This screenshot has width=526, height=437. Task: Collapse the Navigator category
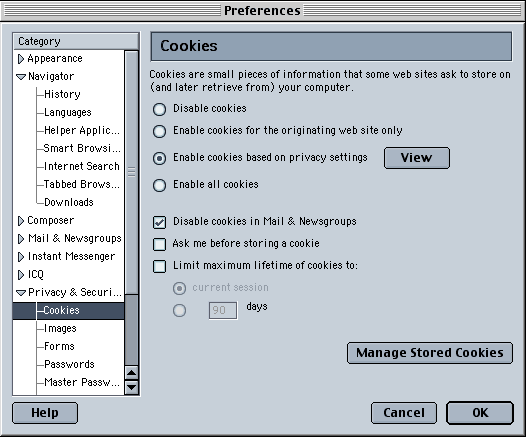pos(21,77)
